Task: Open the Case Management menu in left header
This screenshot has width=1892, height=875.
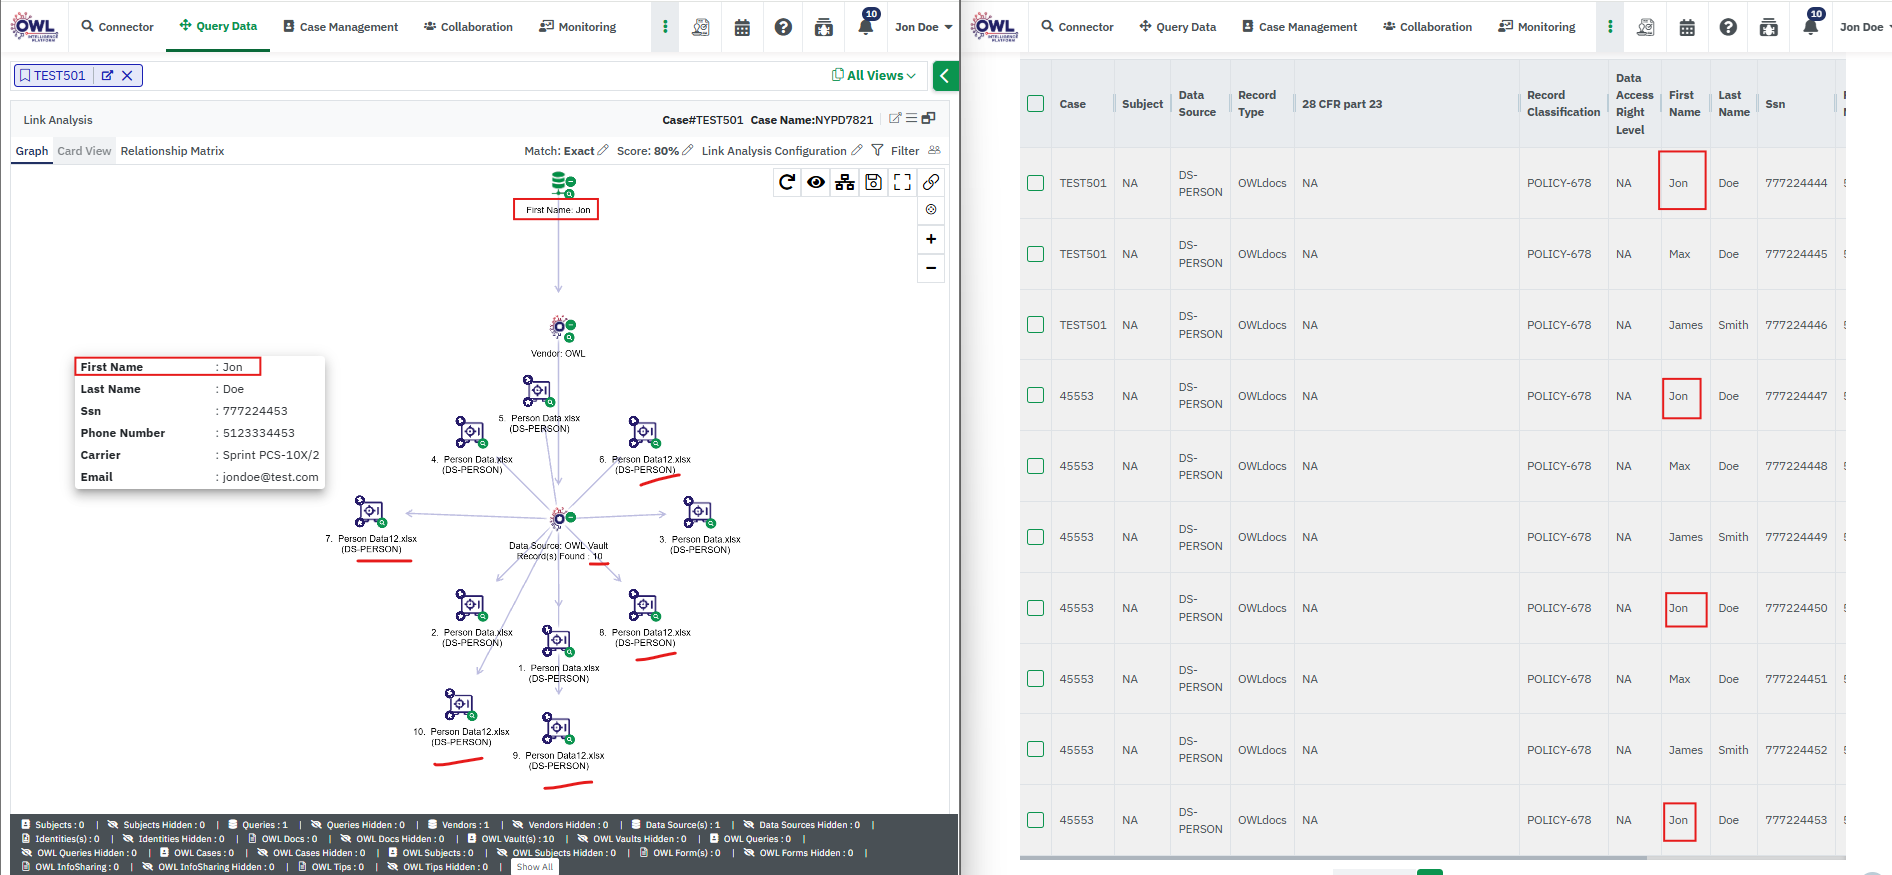Action: (x=340, y=27)
